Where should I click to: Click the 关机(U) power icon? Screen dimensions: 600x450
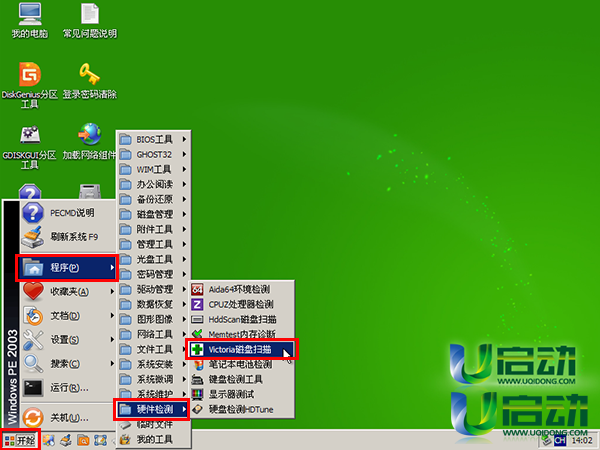point(33,417)
